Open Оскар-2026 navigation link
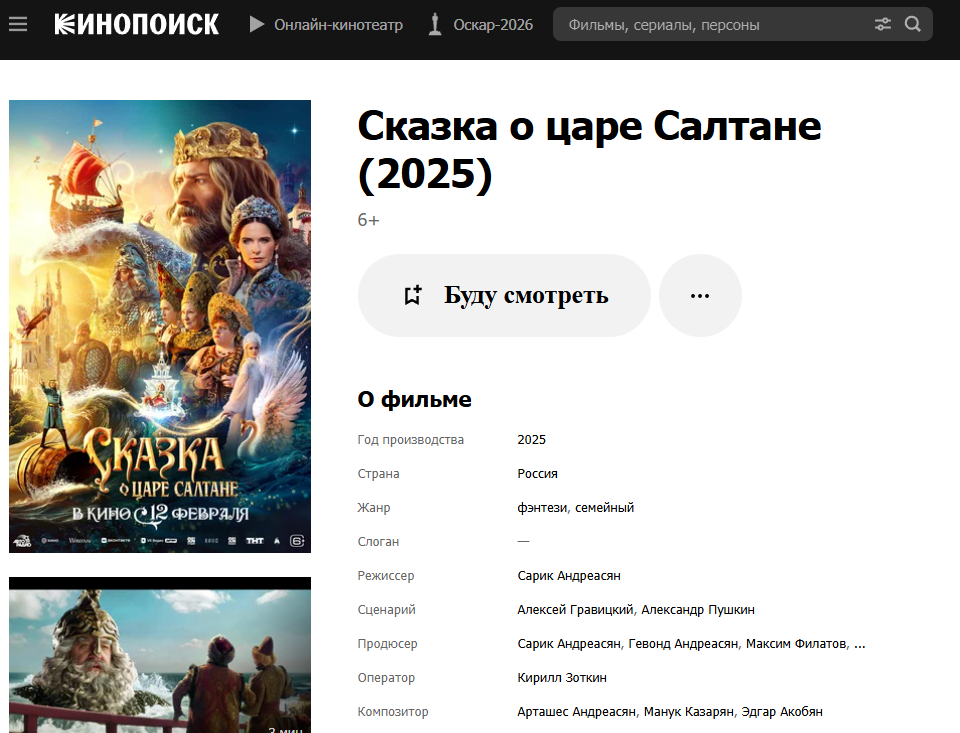The image size is (960, 733). tap(493, 25)
